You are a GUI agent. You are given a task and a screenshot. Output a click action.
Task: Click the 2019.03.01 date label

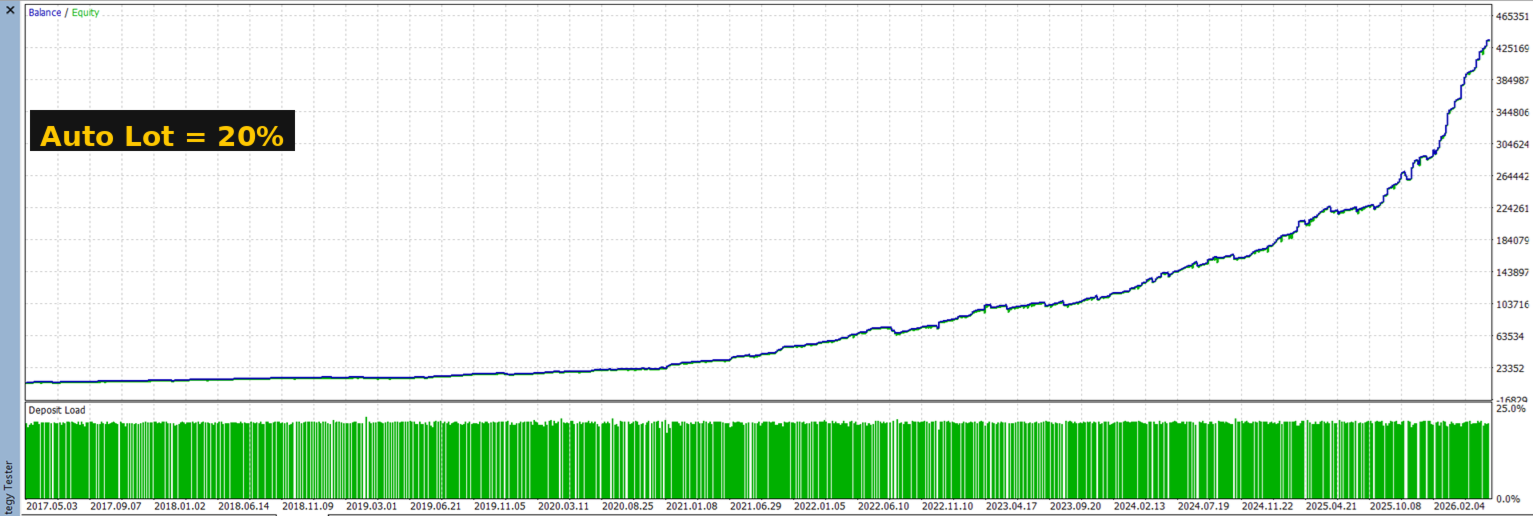(x=374, y=506)
